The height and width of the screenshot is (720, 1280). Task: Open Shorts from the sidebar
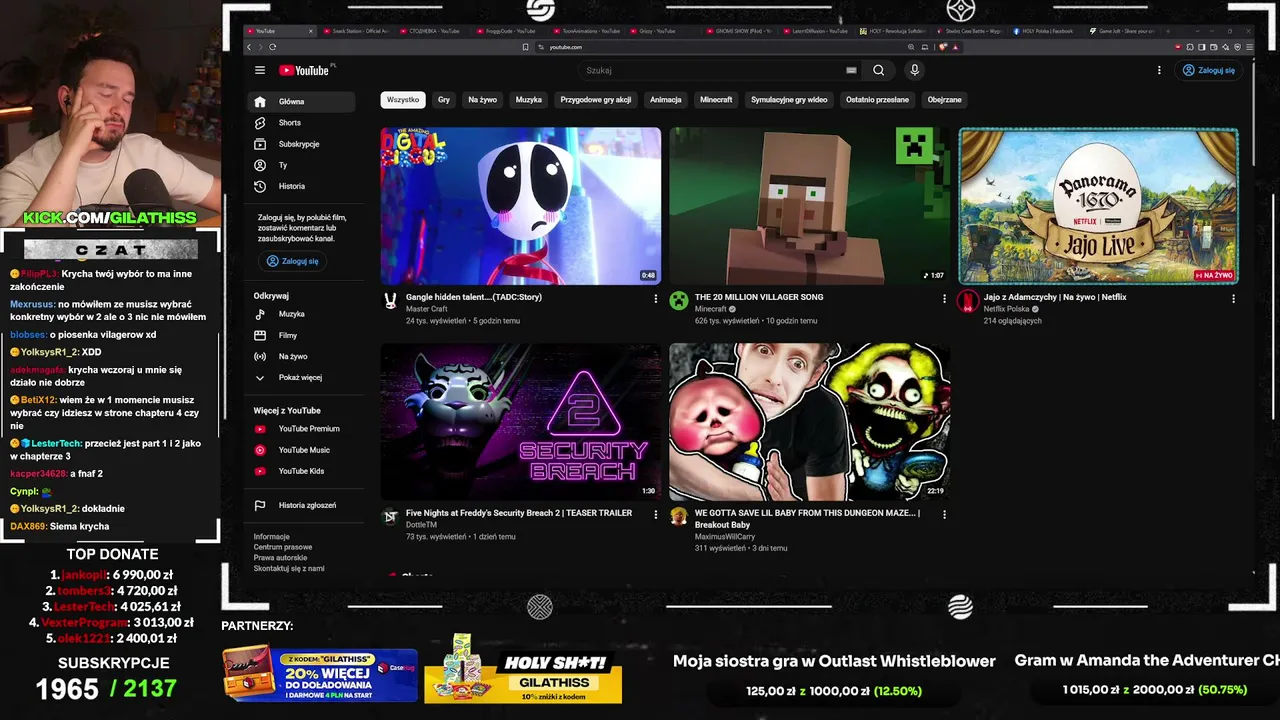pyautogui.click(x=301, y=123)
